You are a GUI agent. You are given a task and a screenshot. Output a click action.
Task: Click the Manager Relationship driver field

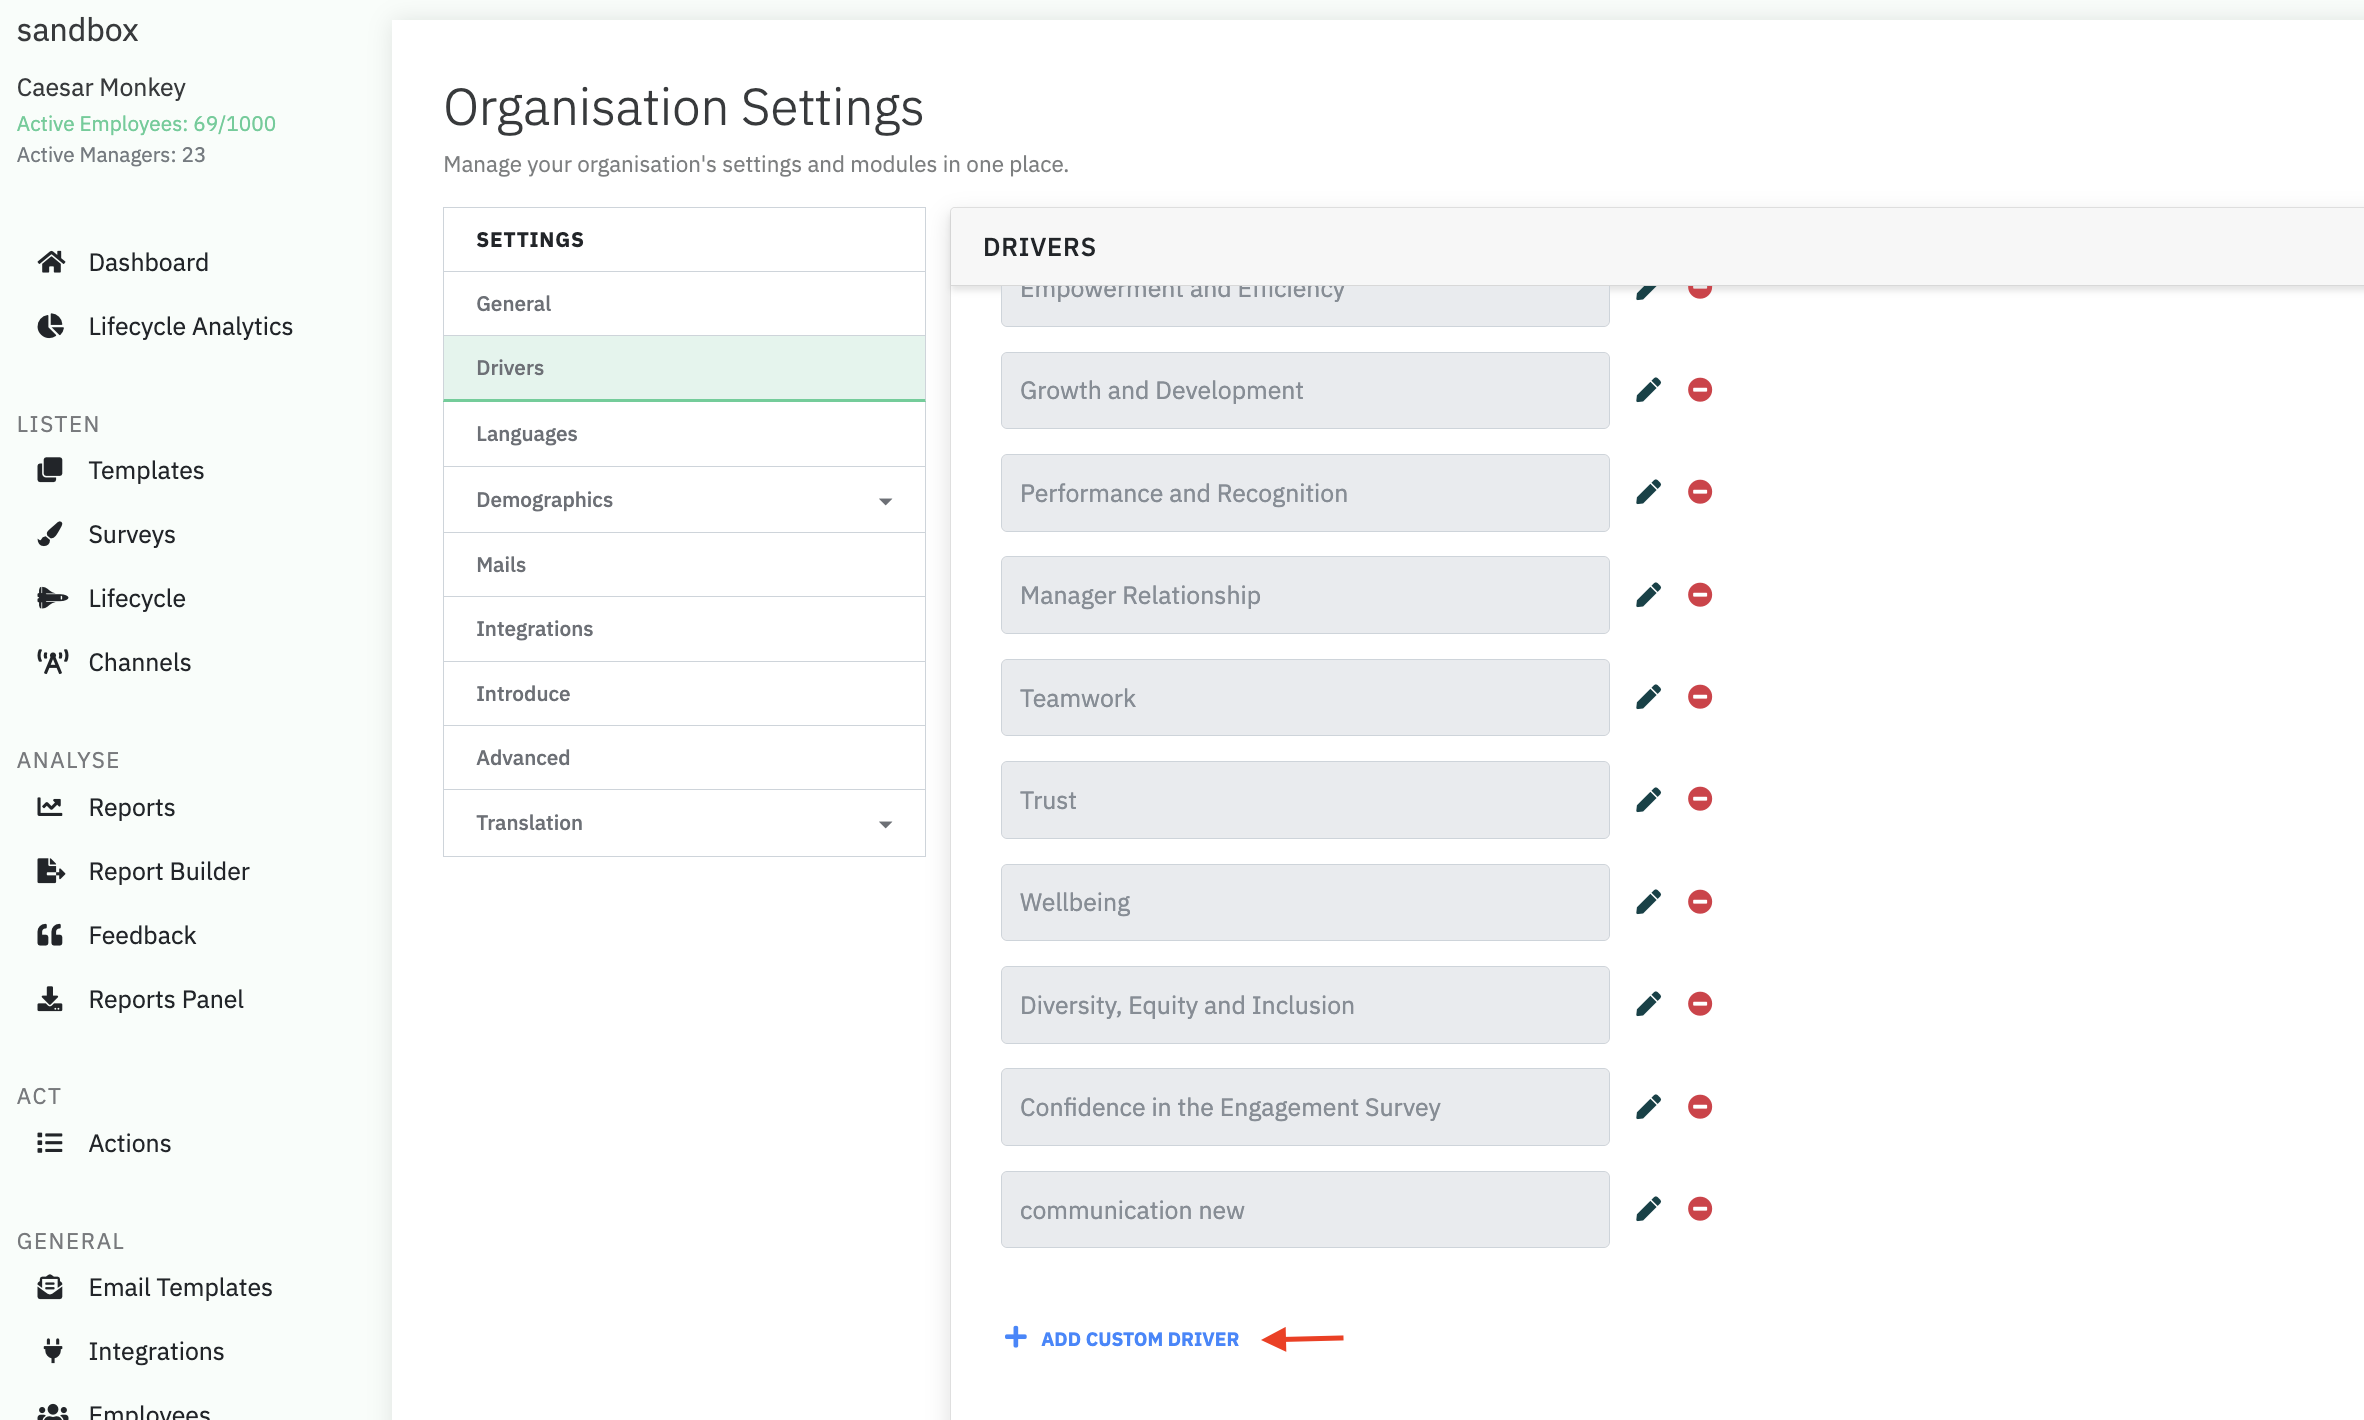[1304, 596]
